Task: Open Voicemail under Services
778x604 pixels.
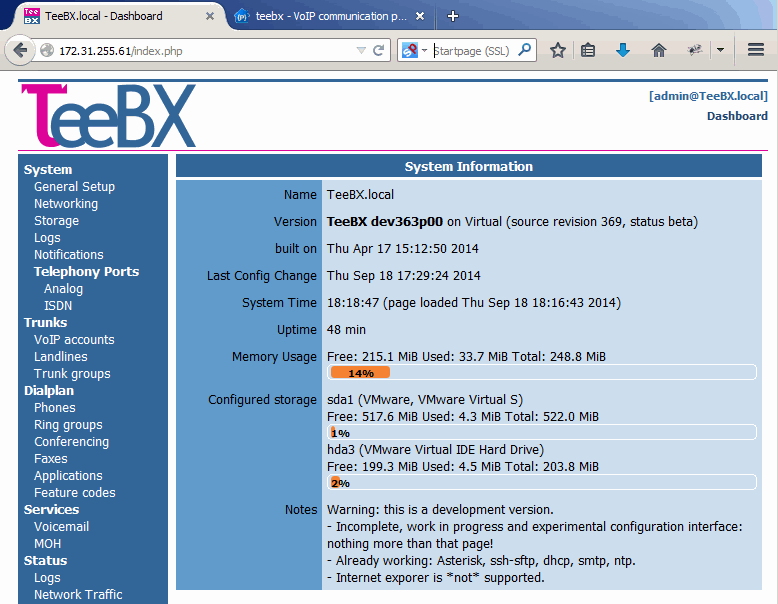Action: (x=62, y=527)
